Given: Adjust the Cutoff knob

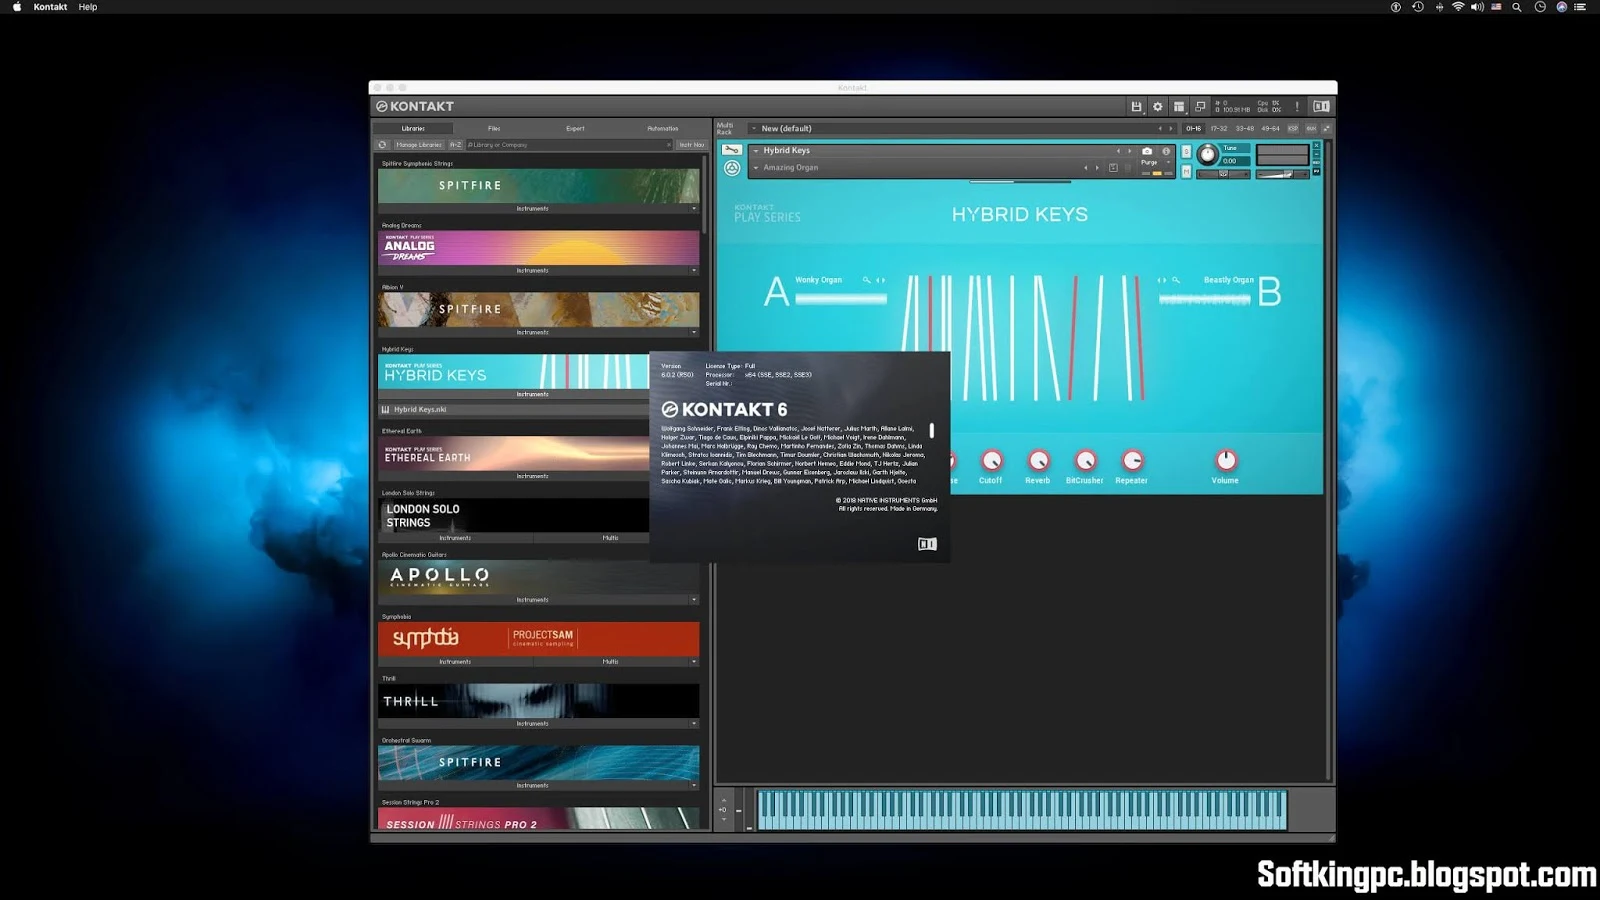Looking at the screenshot, I should (x=991, y=460).
